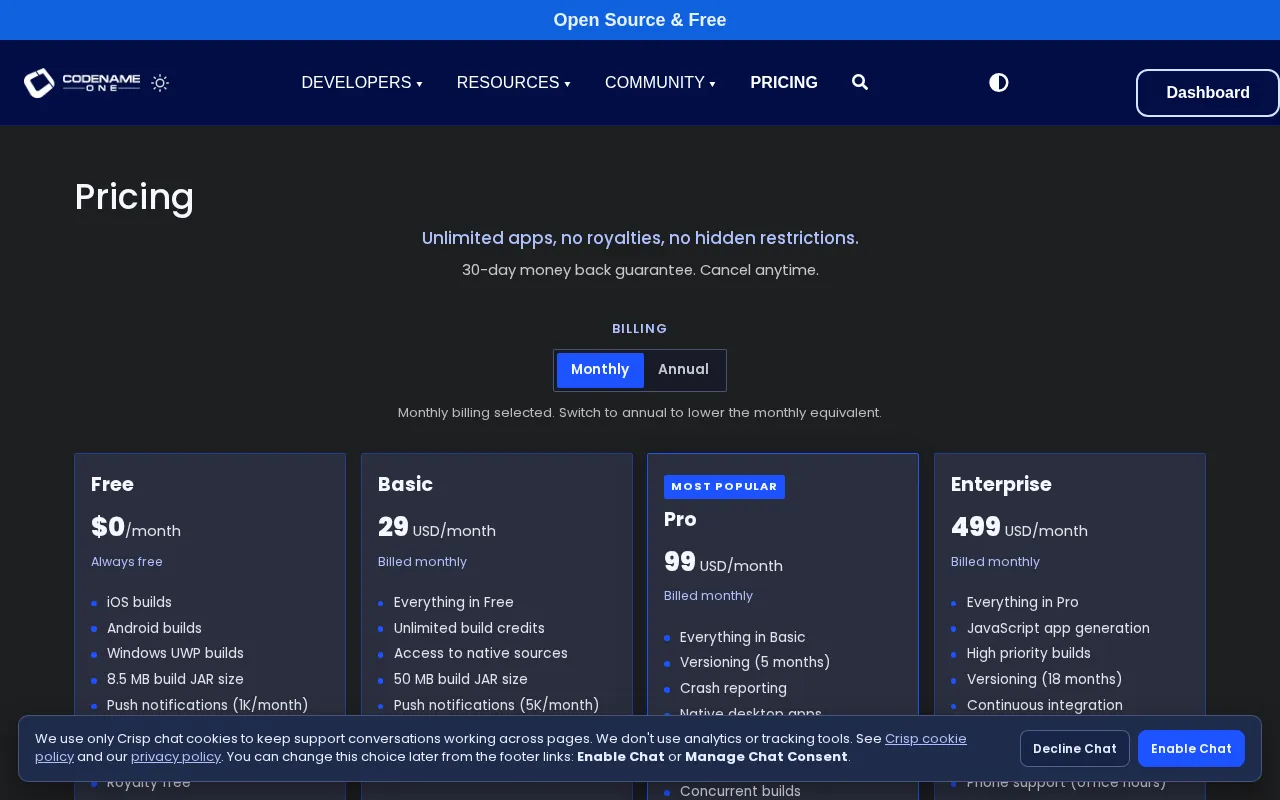Screen dimensions: 1280x800
Task: Click the 'Pricing' page title
Action: (x=135, y=197)
